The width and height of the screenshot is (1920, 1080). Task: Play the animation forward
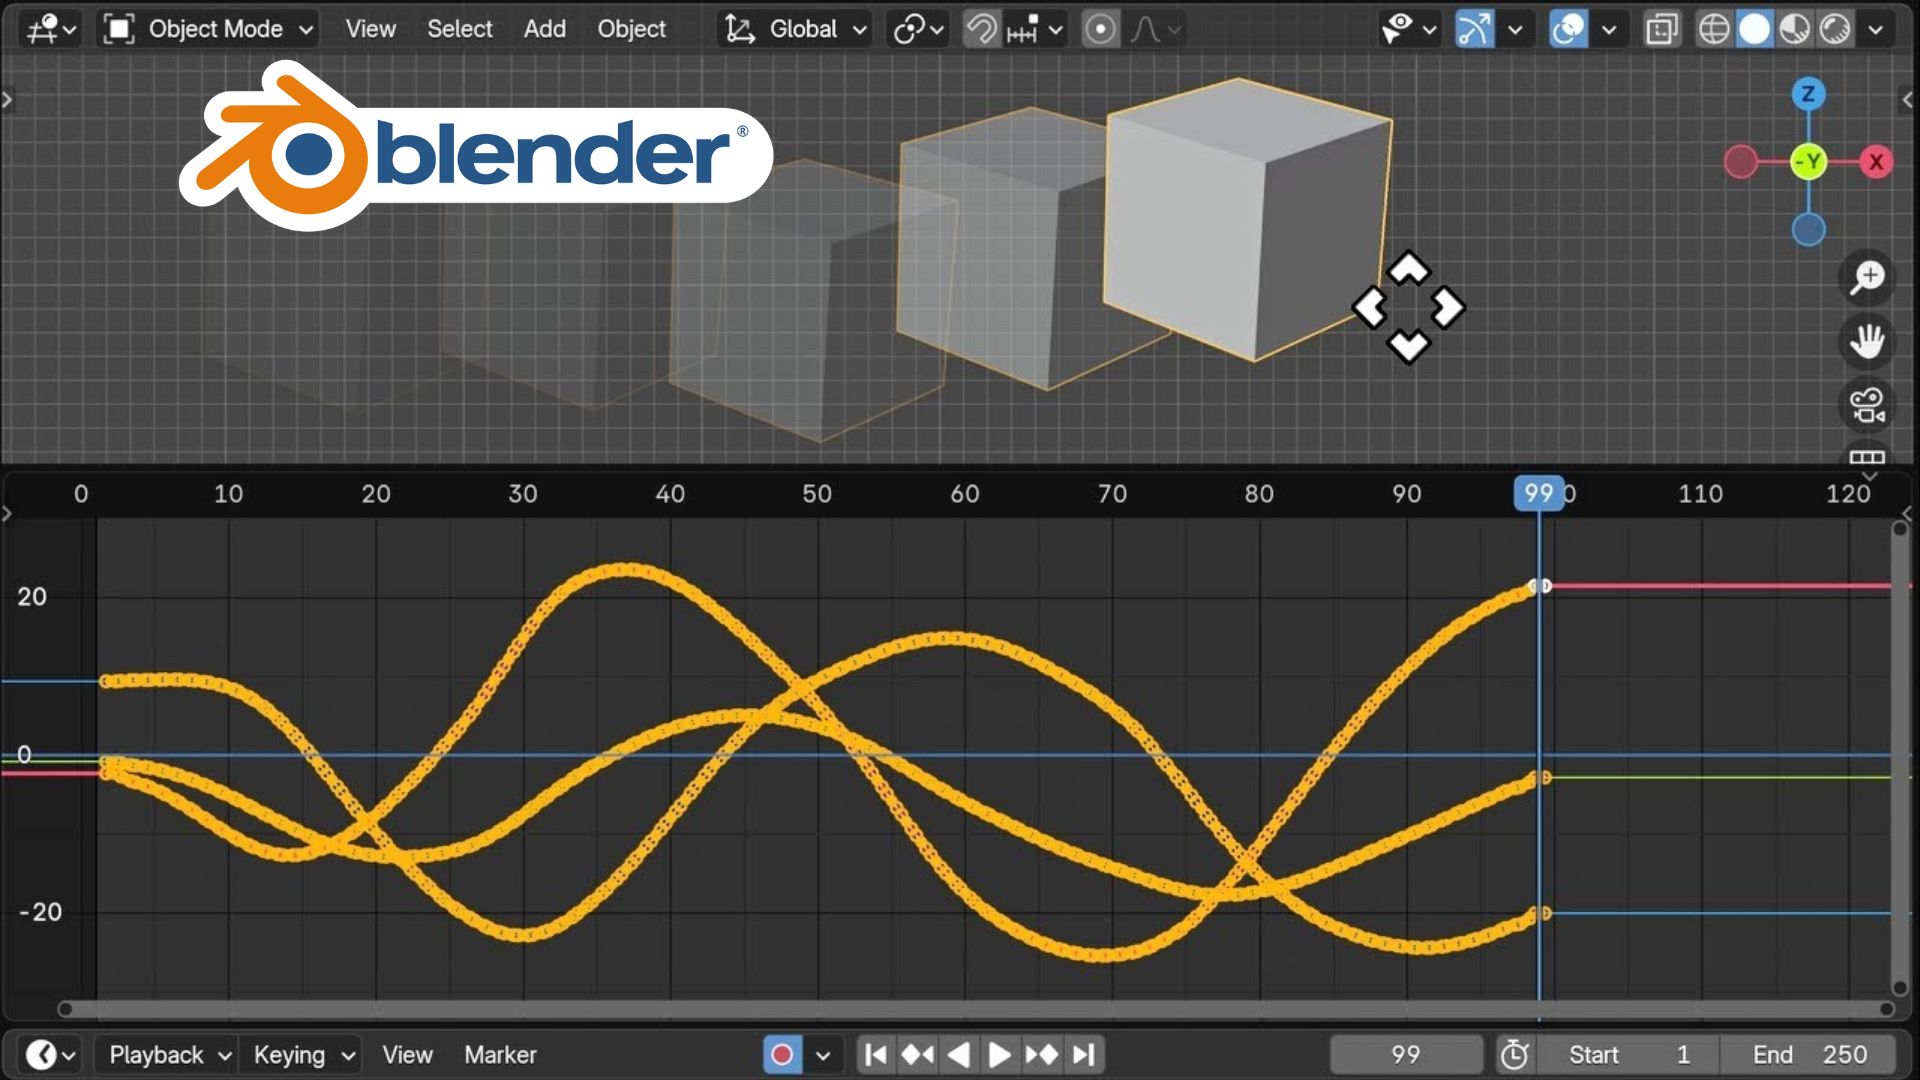click(998, 1055)
